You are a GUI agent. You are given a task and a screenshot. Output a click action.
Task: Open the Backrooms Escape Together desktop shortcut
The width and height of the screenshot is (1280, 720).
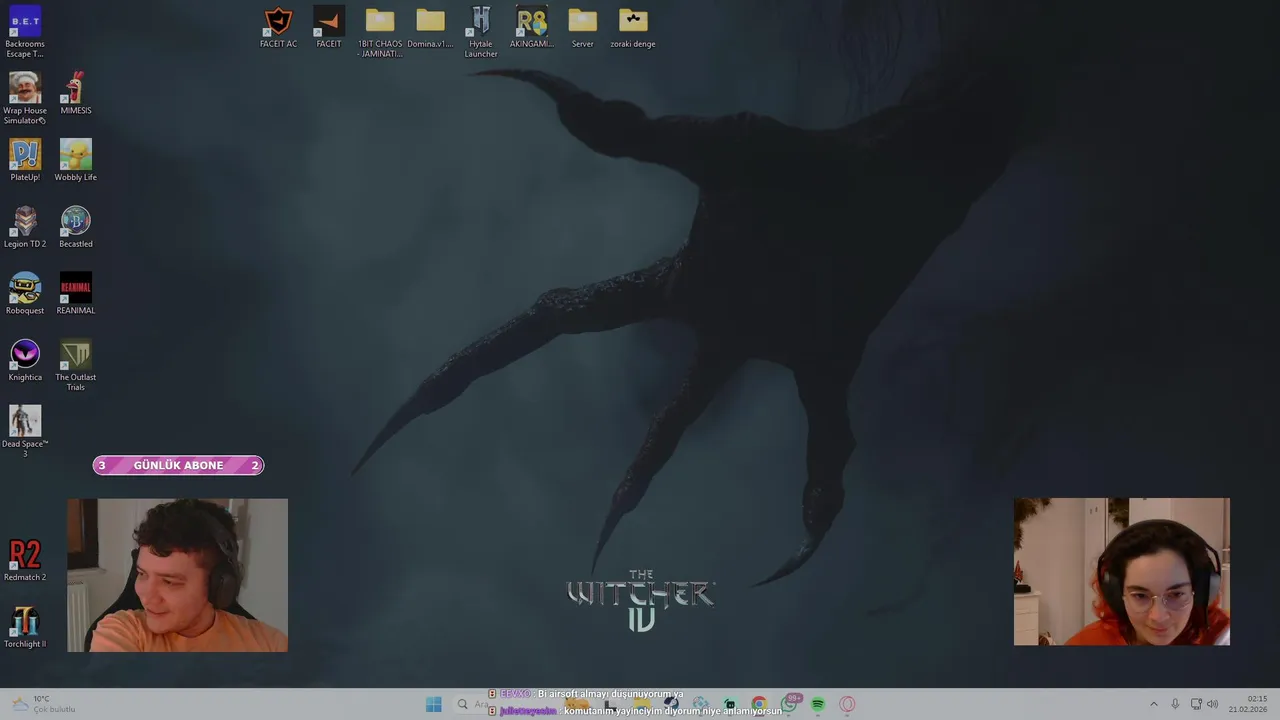coord(25,32)
